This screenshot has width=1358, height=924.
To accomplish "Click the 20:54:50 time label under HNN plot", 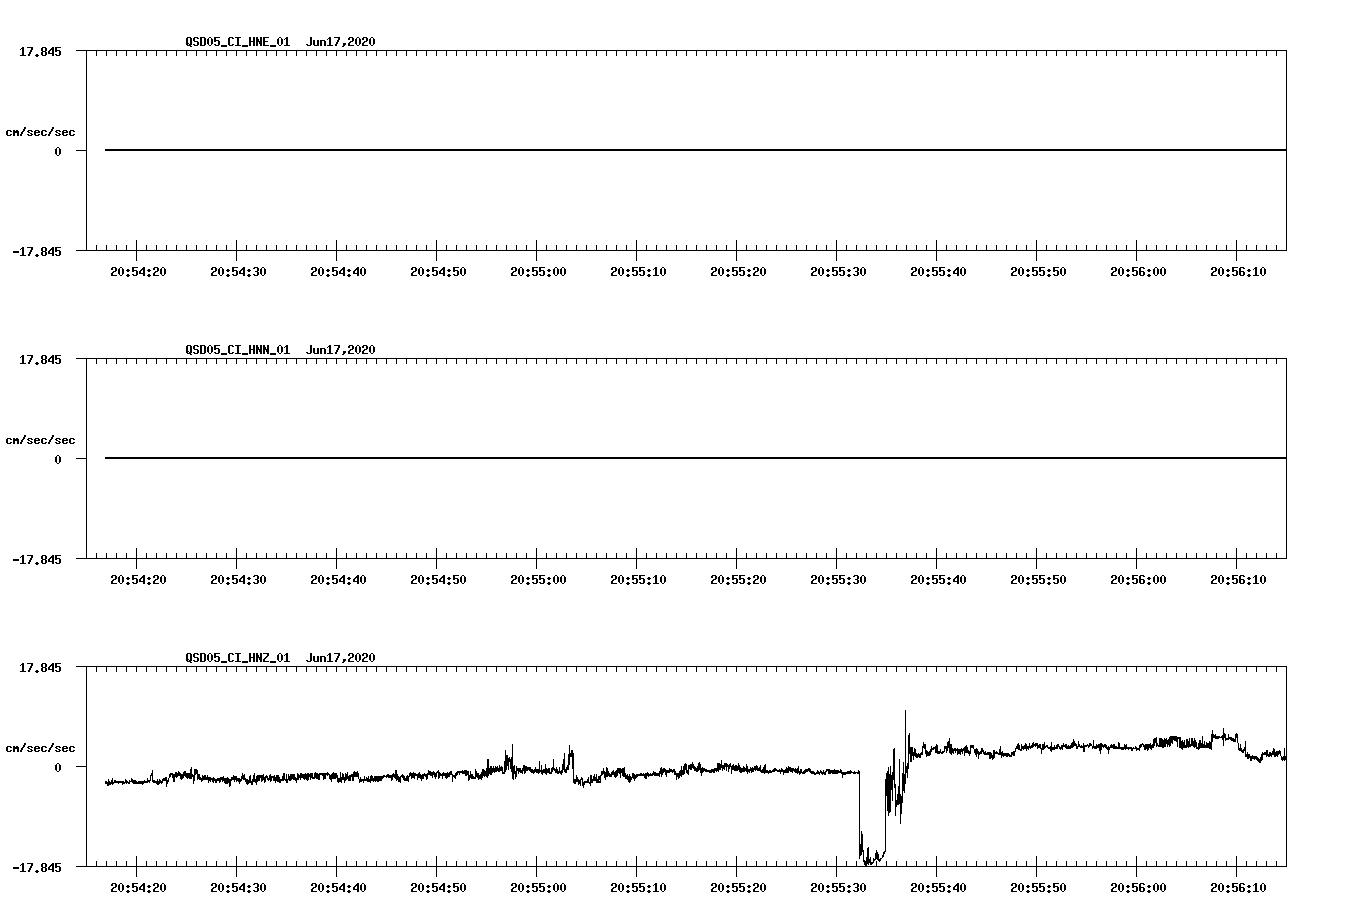I will pyautogui.click(x=438, y=579).
